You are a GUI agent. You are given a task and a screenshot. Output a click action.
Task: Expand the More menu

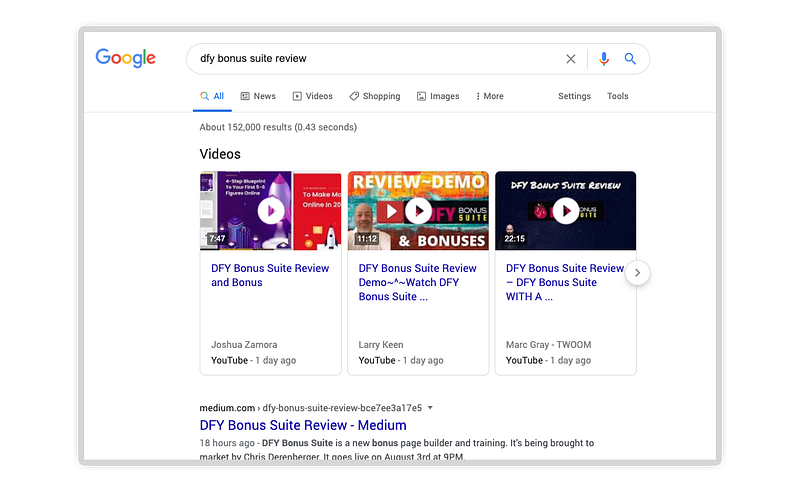point(490,96)
